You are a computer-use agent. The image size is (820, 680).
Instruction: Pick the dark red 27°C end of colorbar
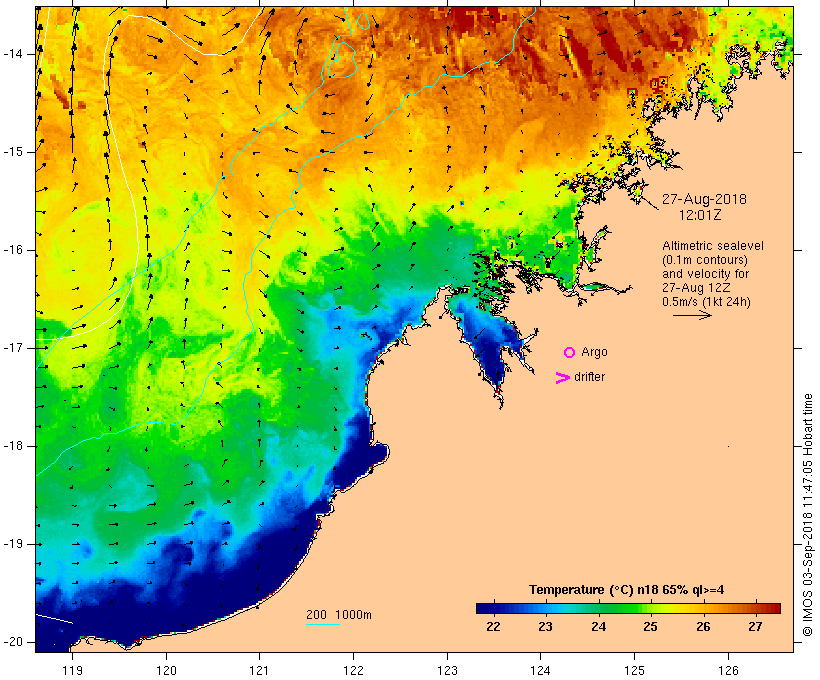point(773,608)
